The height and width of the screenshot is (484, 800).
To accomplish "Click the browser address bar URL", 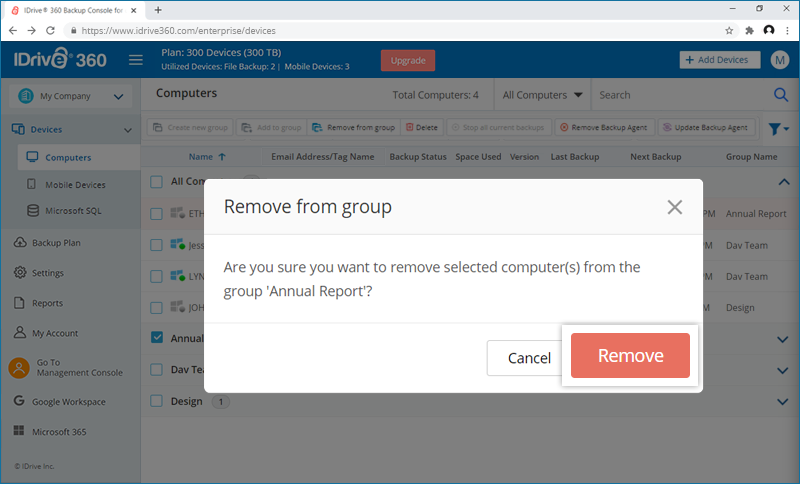I will (x=179, y=31).
